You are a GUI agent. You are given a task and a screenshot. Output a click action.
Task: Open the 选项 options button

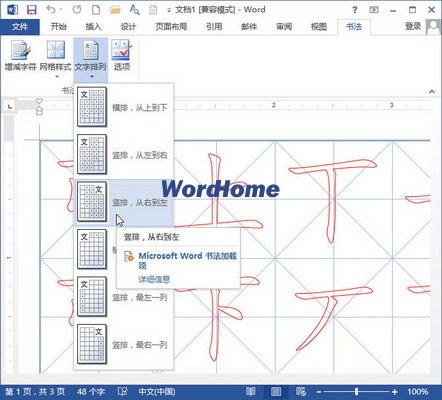pyautogui.click(x=122, y=56)
